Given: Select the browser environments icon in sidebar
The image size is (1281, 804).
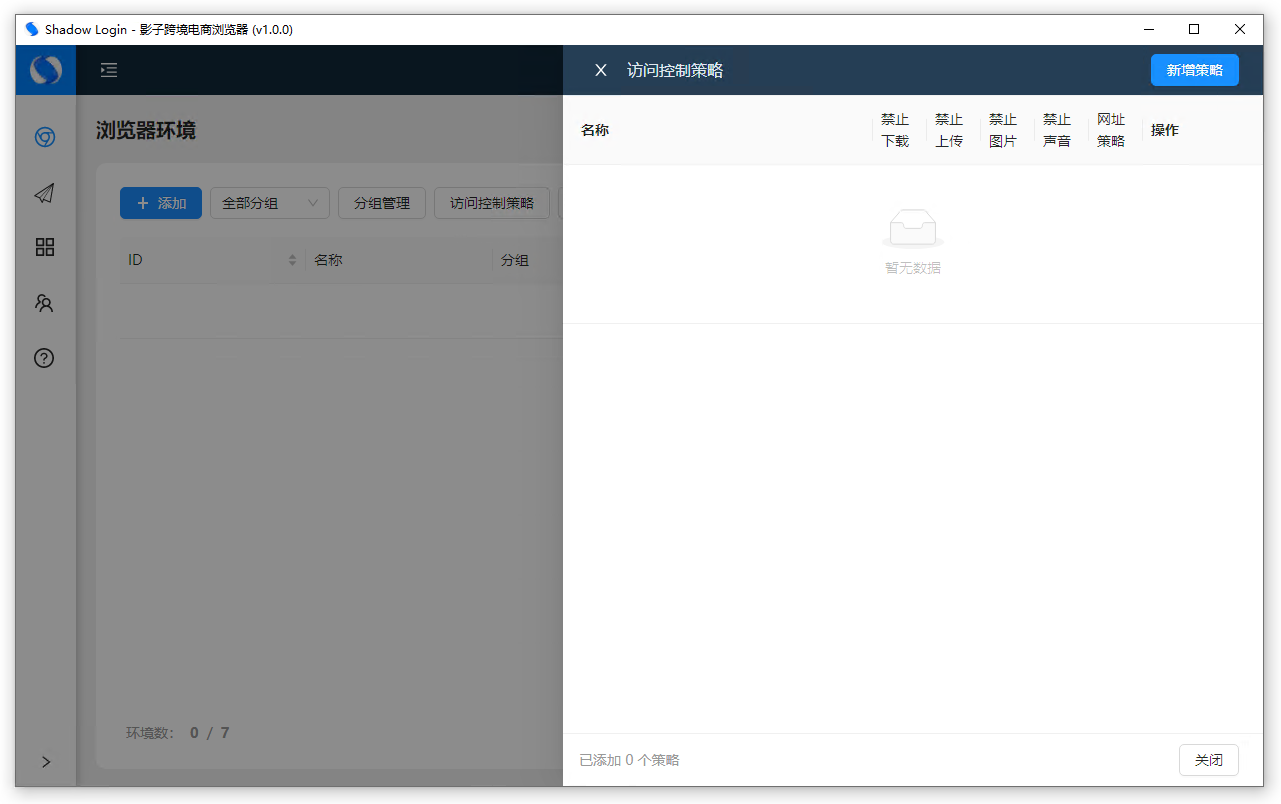Looking at the screenshot, I should (x=44, y=137).
